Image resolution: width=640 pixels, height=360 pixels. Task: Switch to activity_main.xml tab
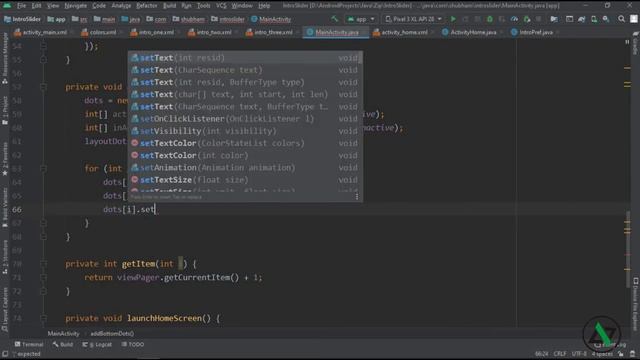44,32
